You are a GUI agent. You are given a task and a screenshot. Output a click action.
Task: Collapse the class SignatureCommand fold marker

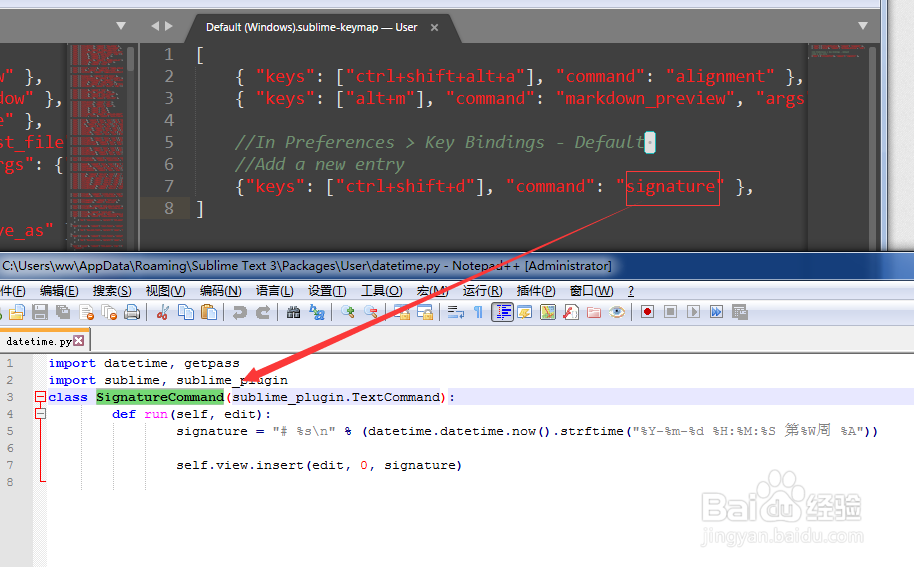point(40,397)
